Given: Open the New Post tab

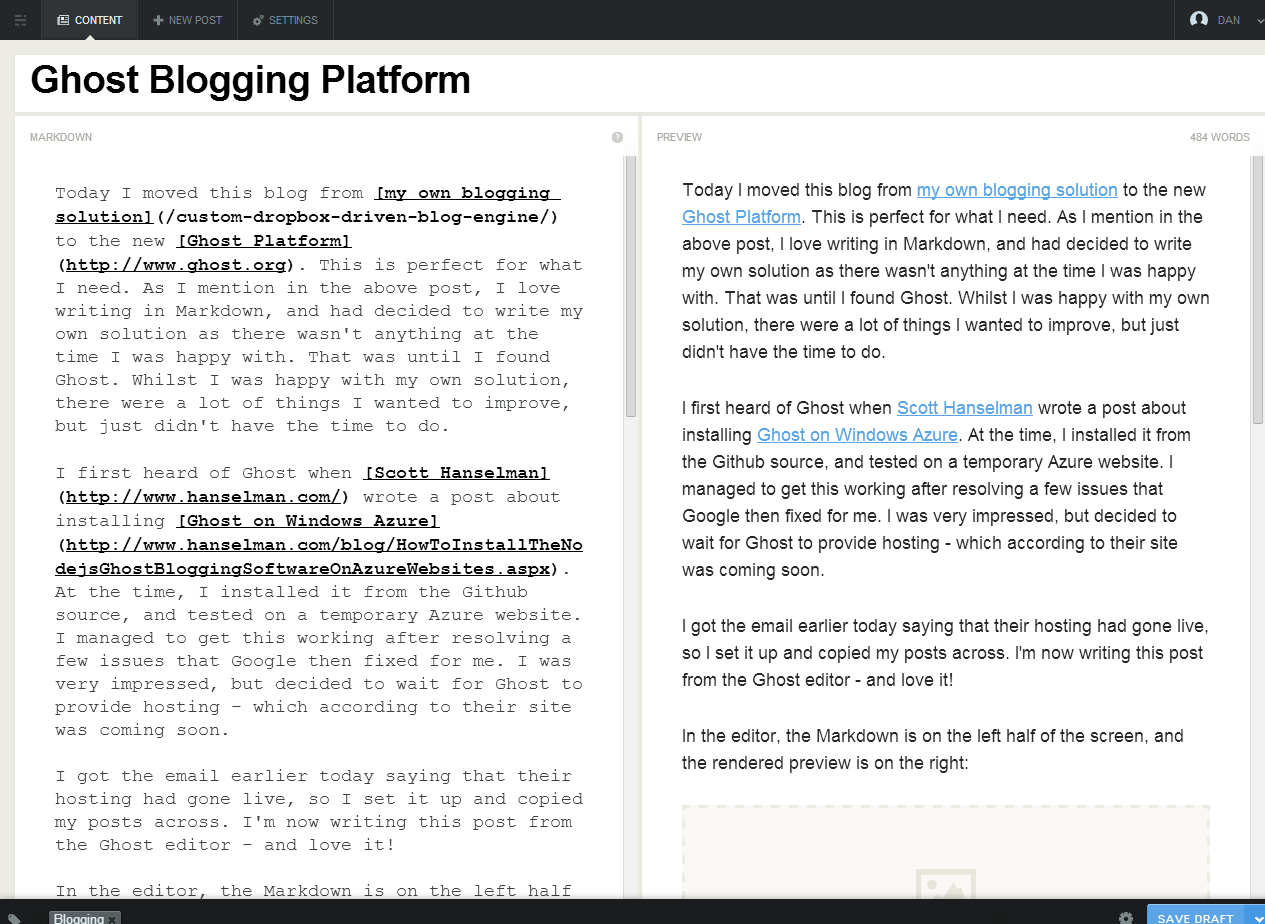Looking at the screenshot, I should click(x=188, y=20).
